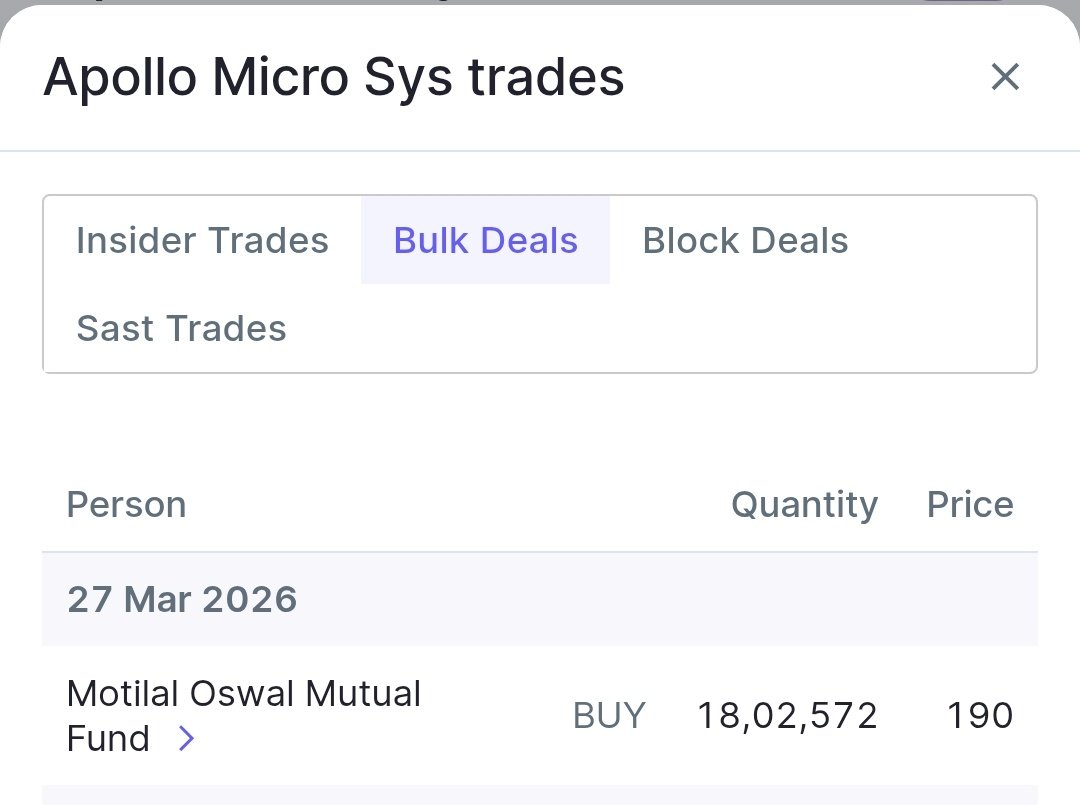Open the Block Deals tab
Viewport: 1080px width, 805px height.
(x=745, y=241)
